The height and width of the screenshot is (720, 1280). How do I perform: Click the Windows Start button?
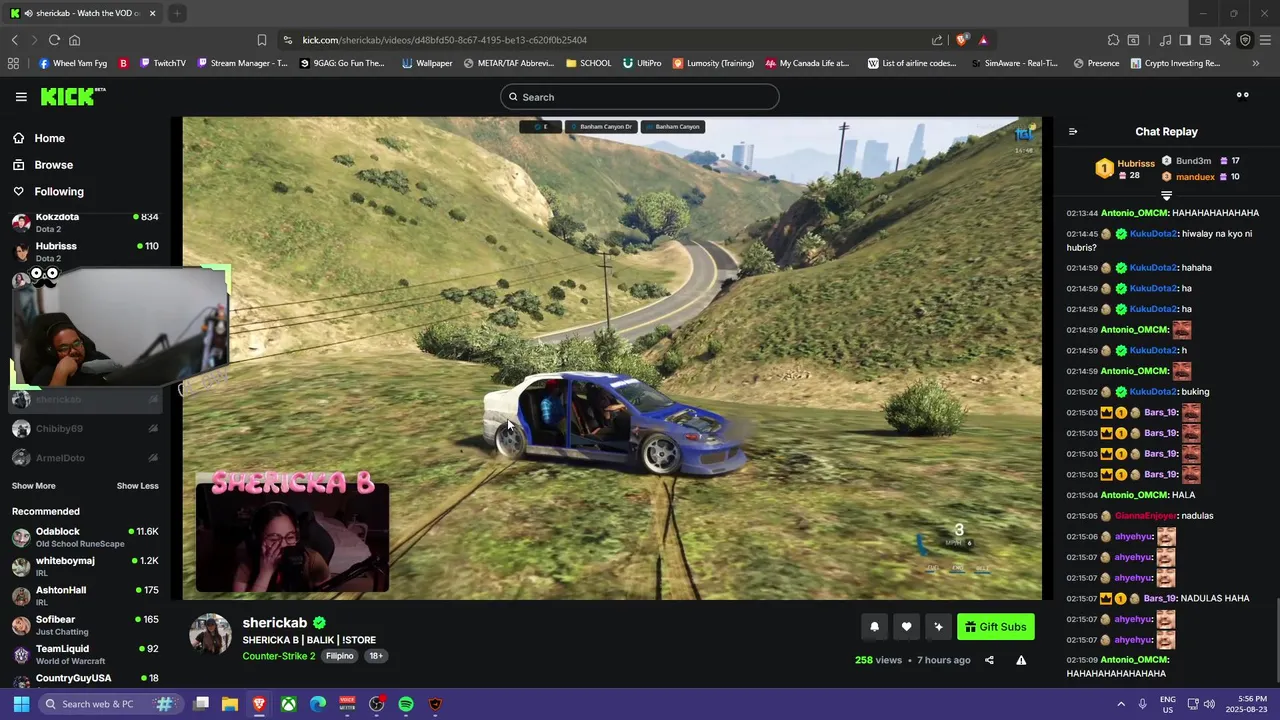pos(21,704)
